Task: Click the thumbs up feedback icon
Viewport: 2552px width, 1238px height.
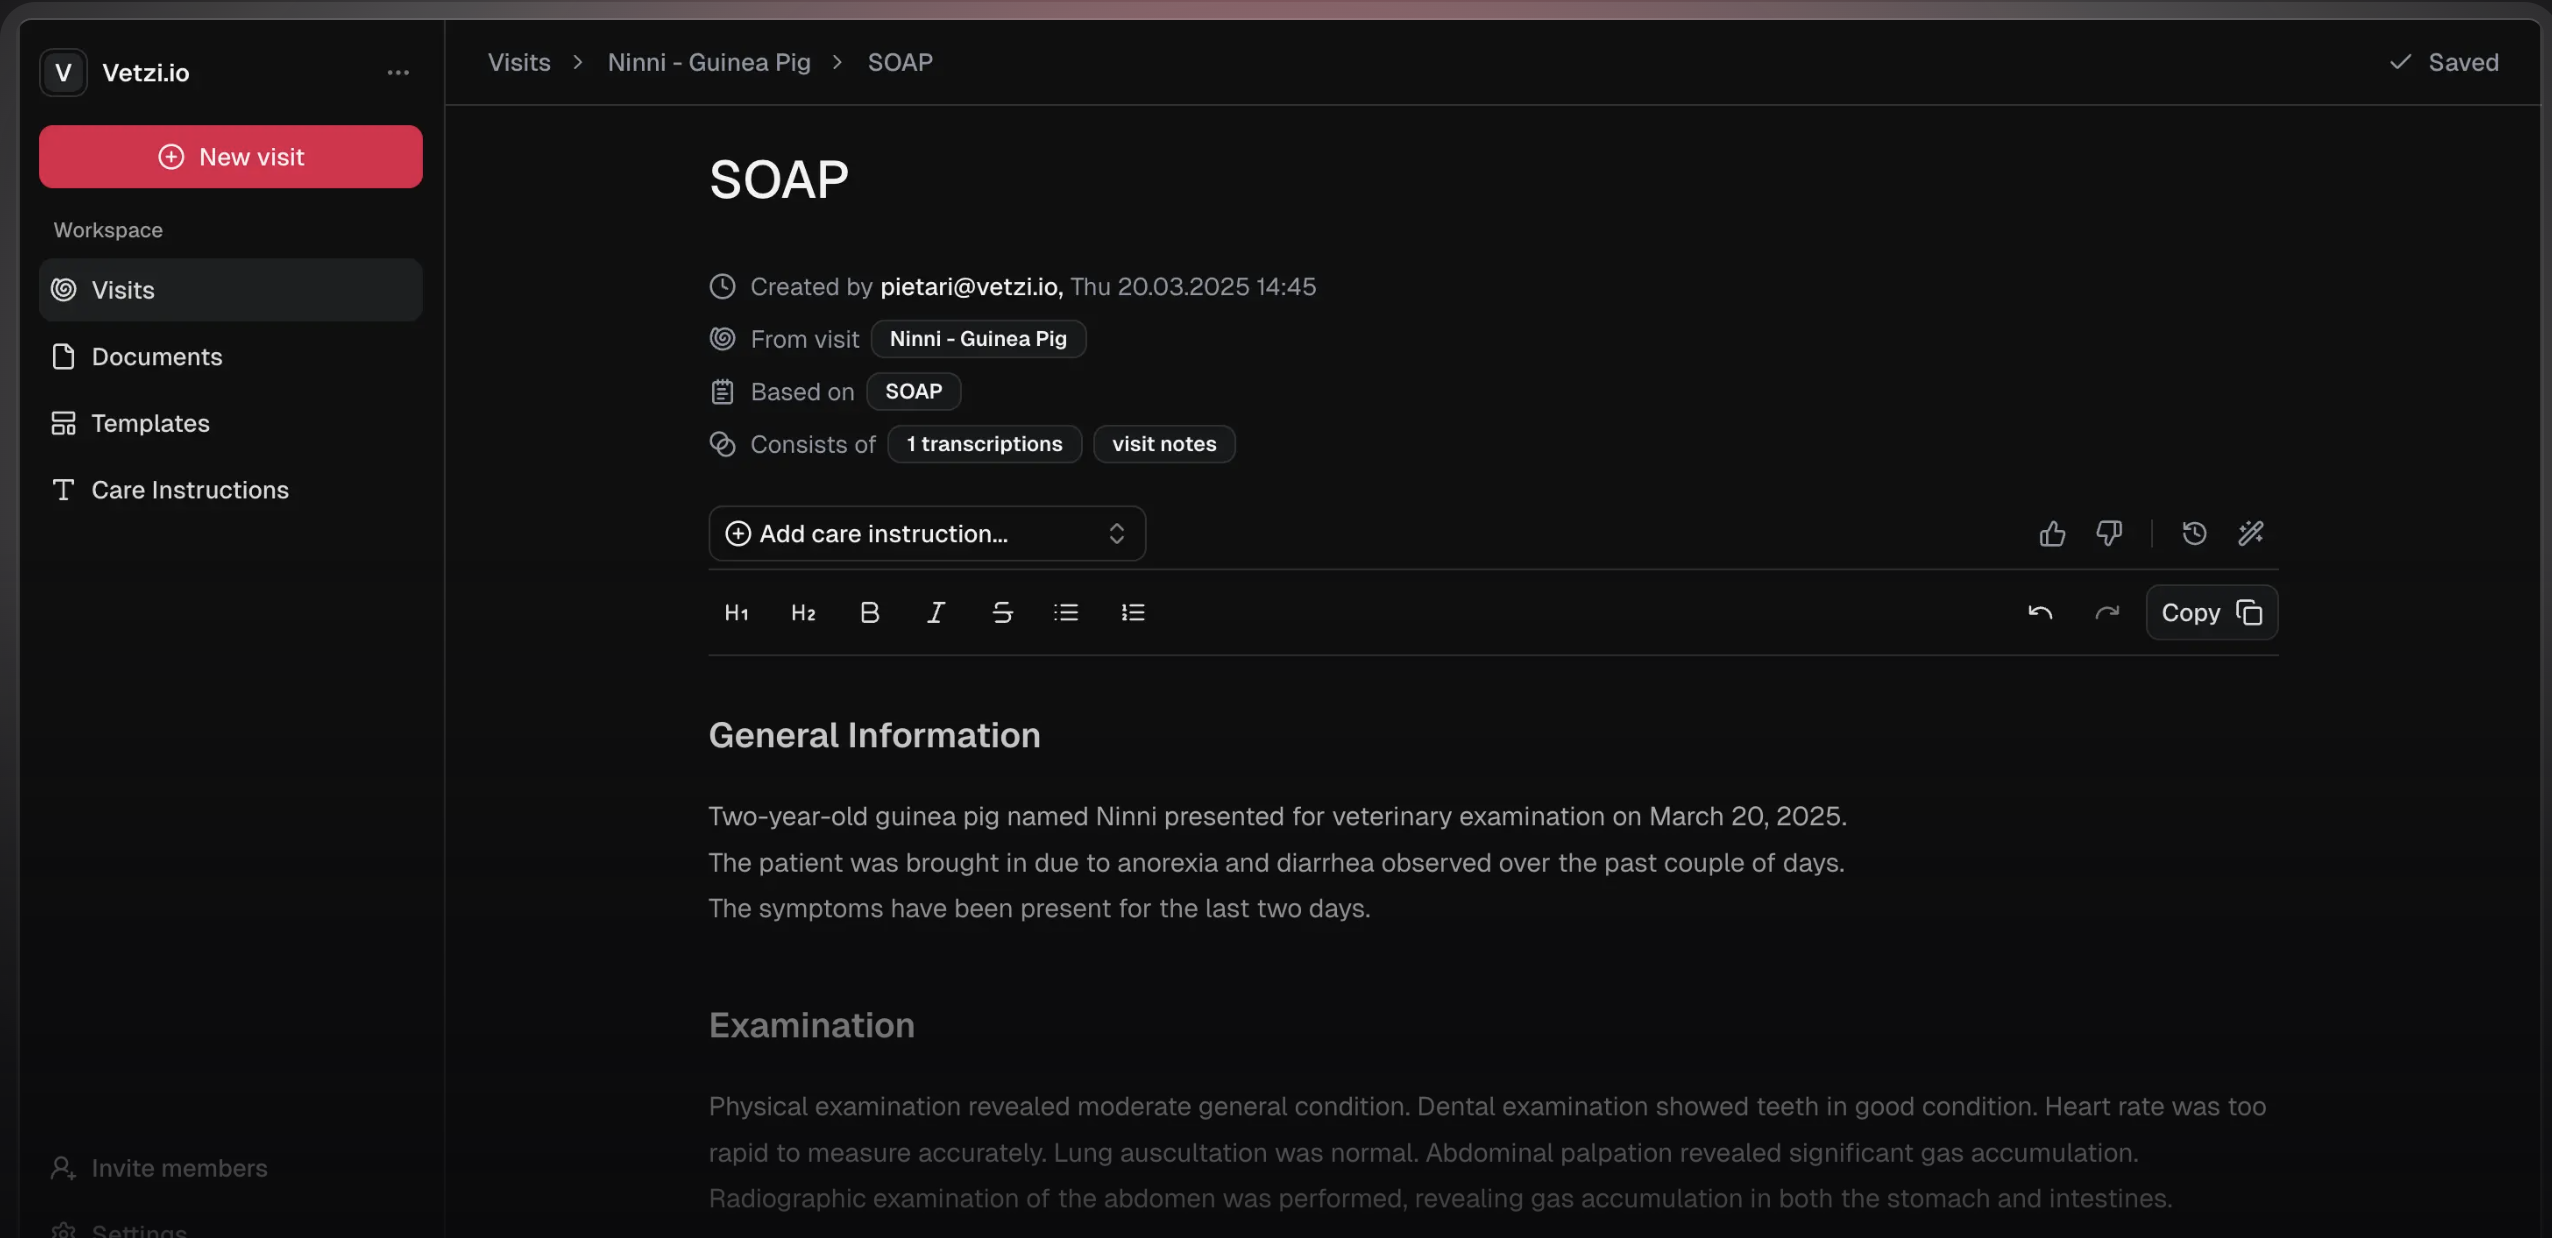Action: pos(2052,533)
